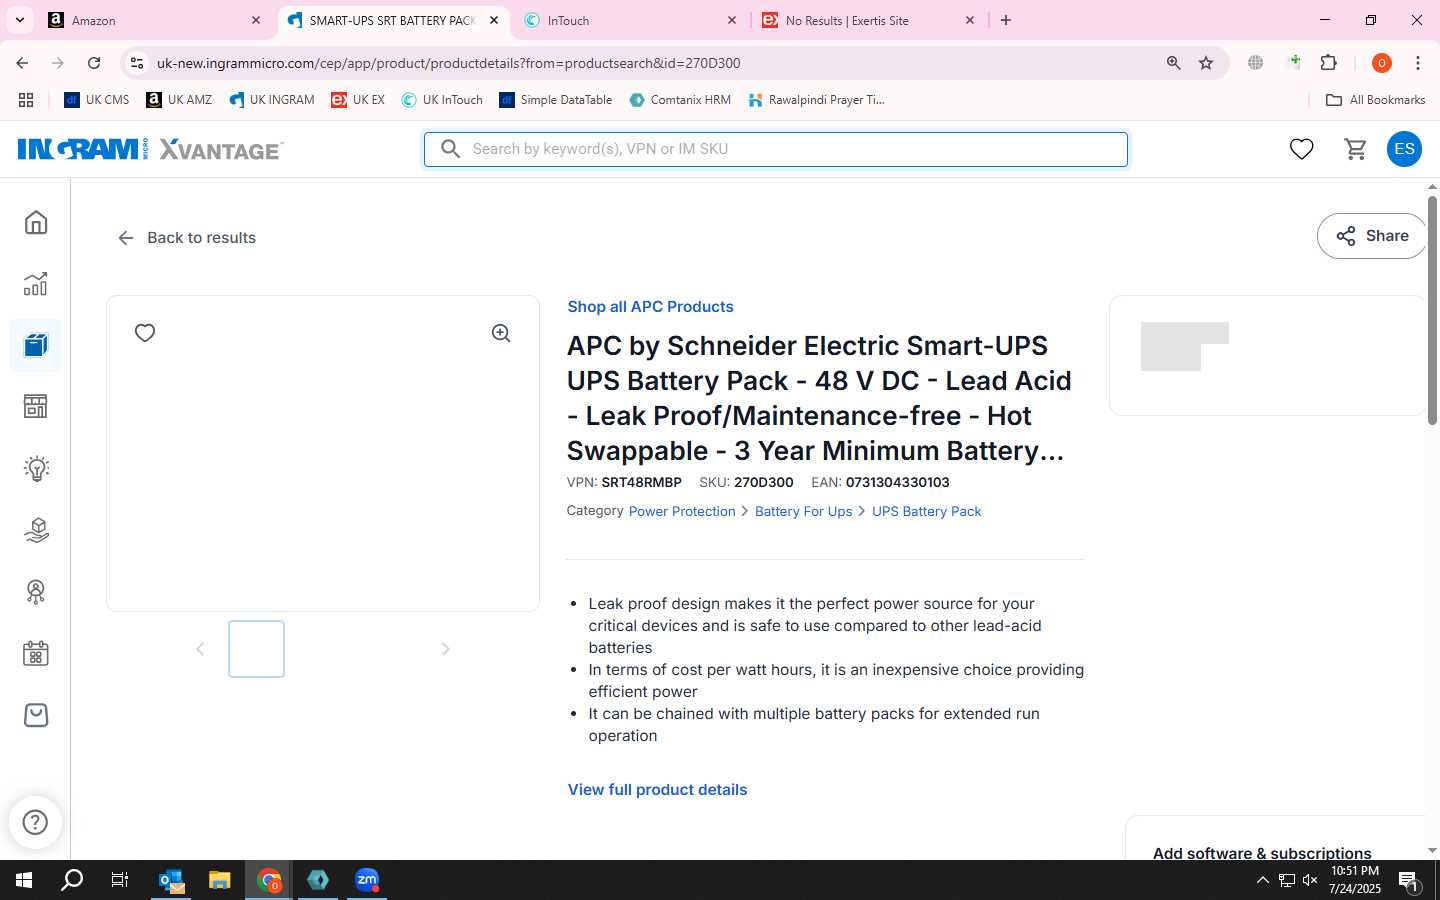1440x900 pixels.
Task: Open the UK AMZ bookmark
Action: tap(179, 100)
